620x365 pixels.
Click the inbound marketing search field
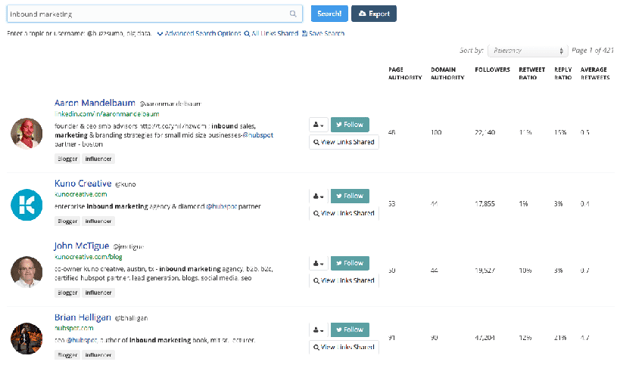[x=155, y=14]
